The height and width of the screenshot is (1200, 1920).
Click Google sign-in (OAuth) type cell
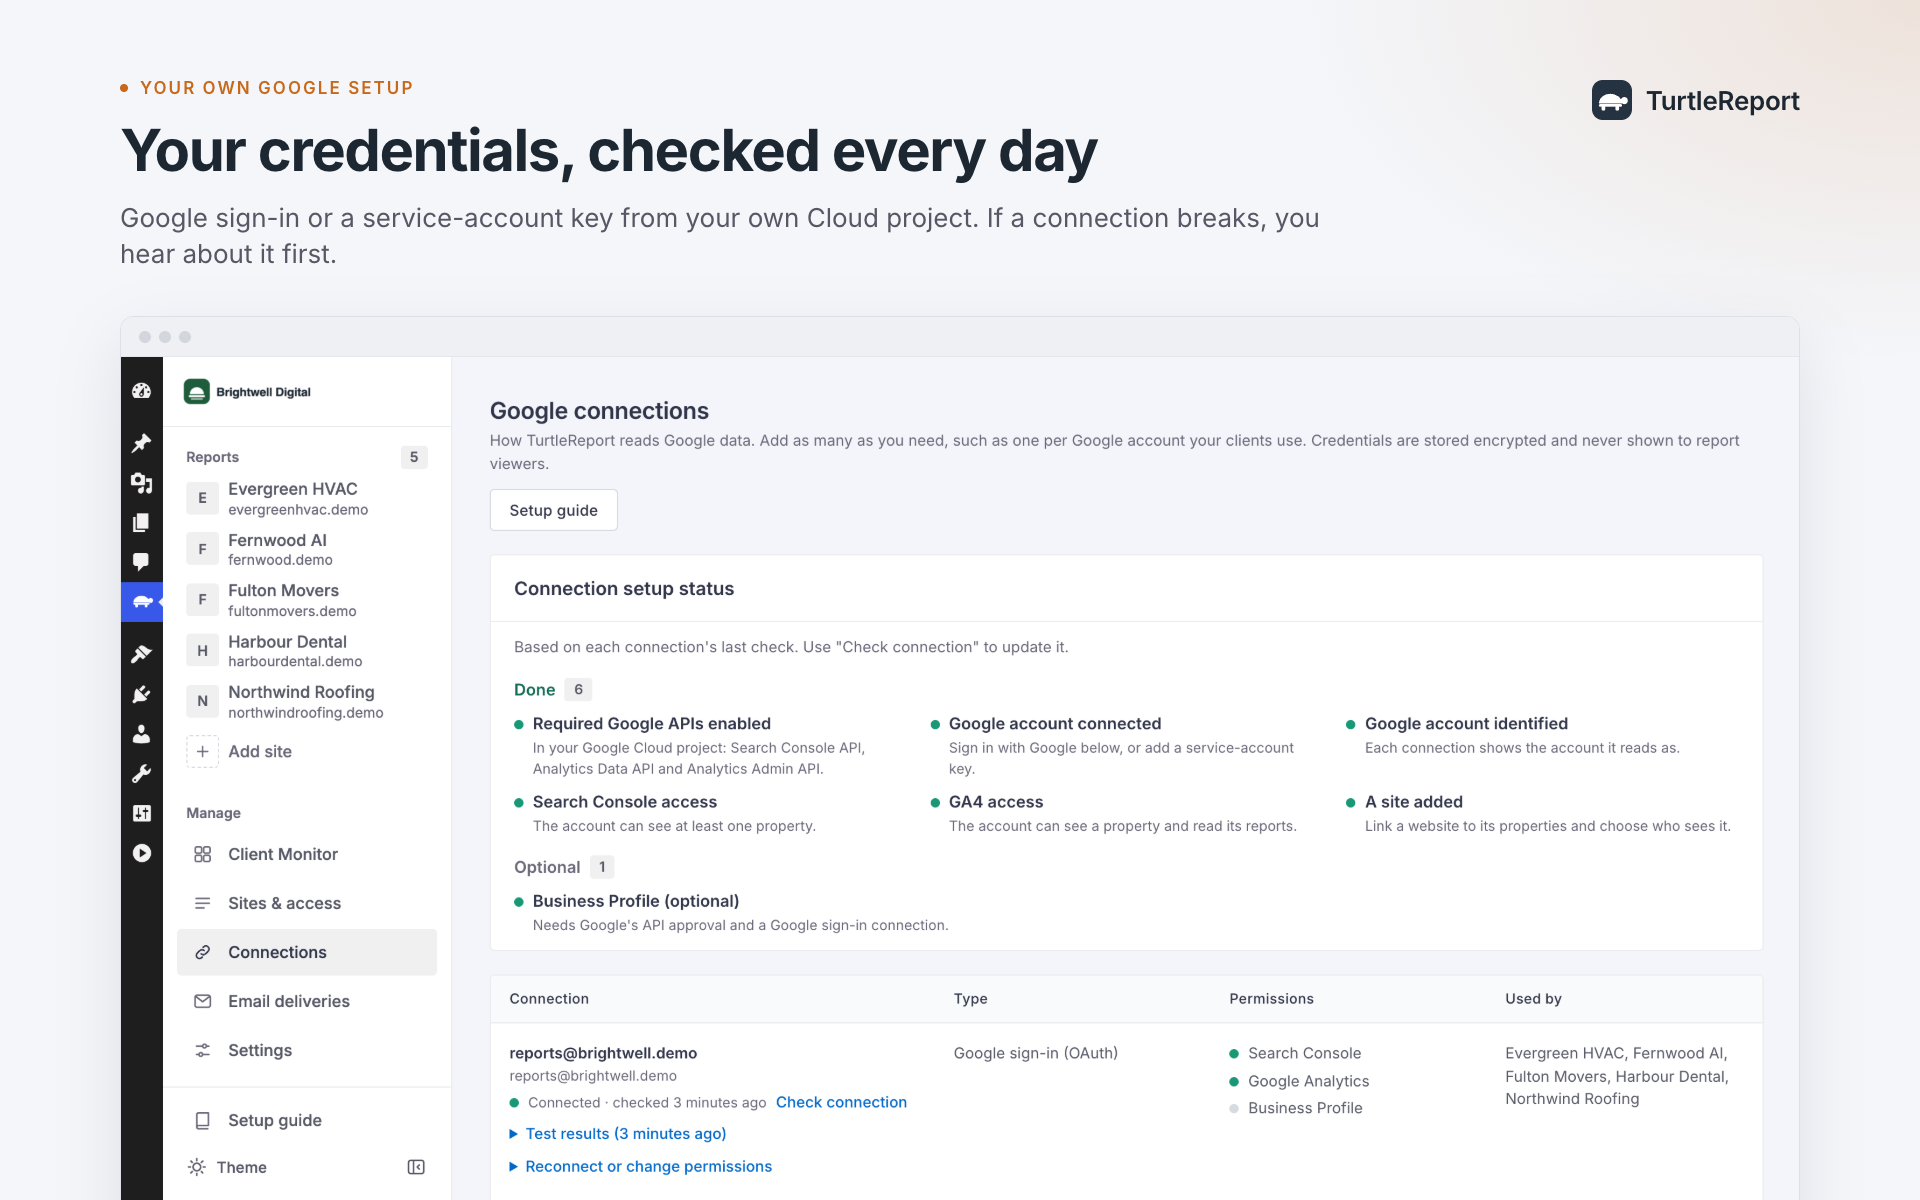(x=1036, y=1053)
